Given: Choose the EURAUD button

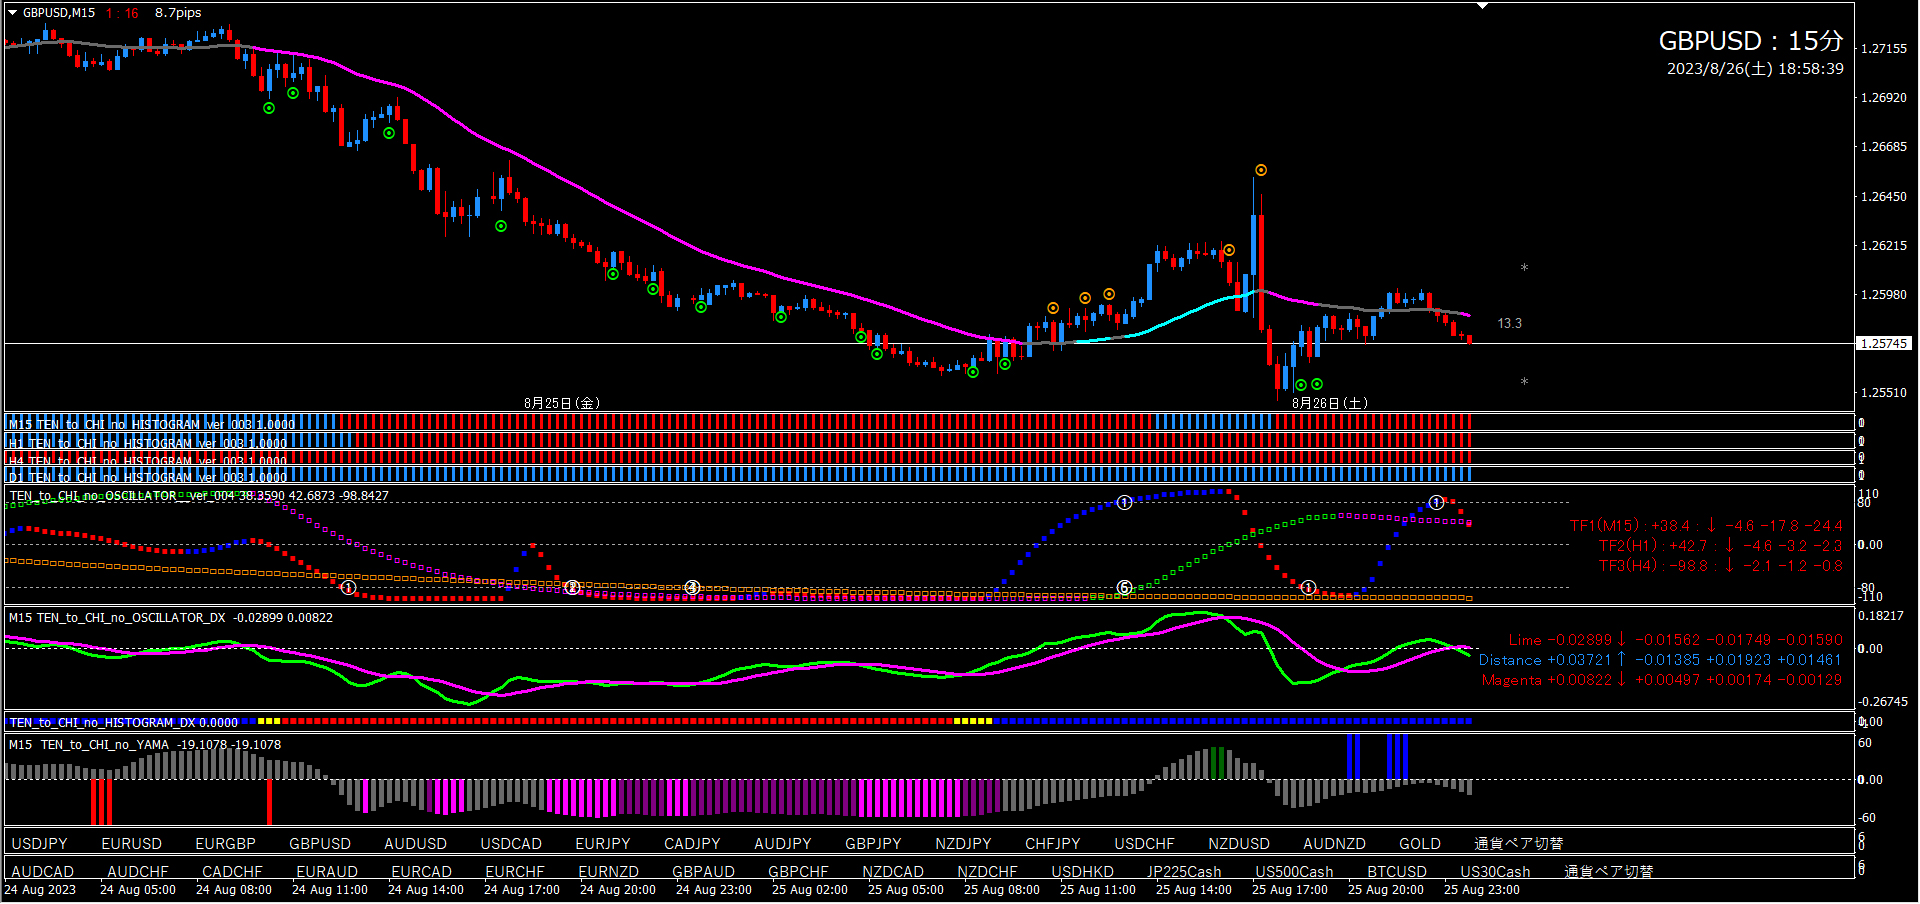Looking at the screenshot, I should pyautogui.click(x=327, y=872).
